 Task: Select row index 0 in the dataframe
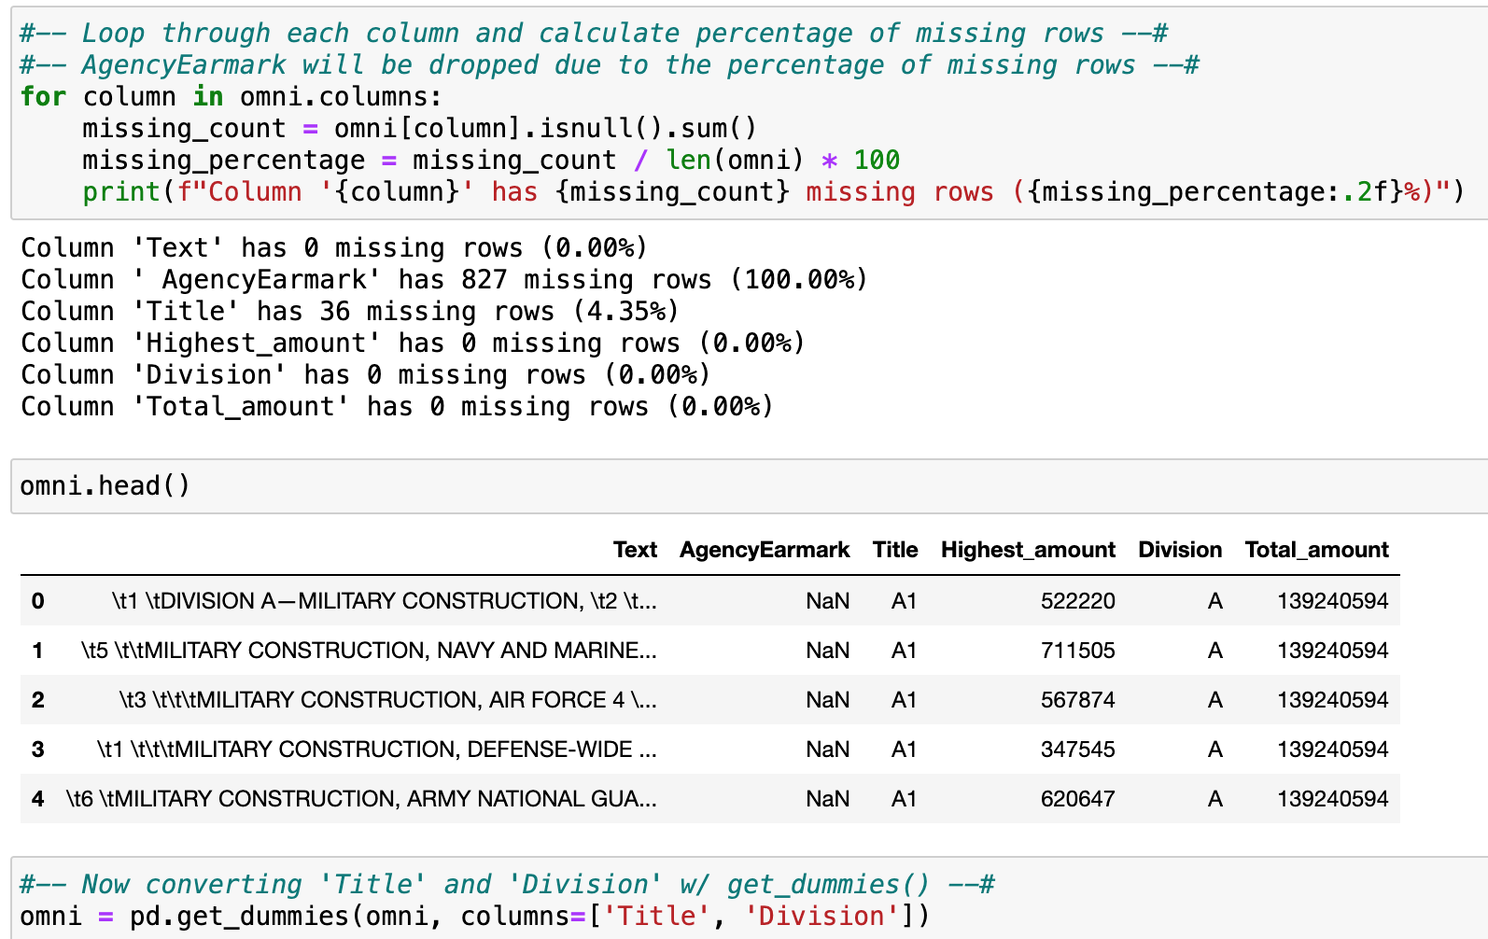(x=38, y=601)
